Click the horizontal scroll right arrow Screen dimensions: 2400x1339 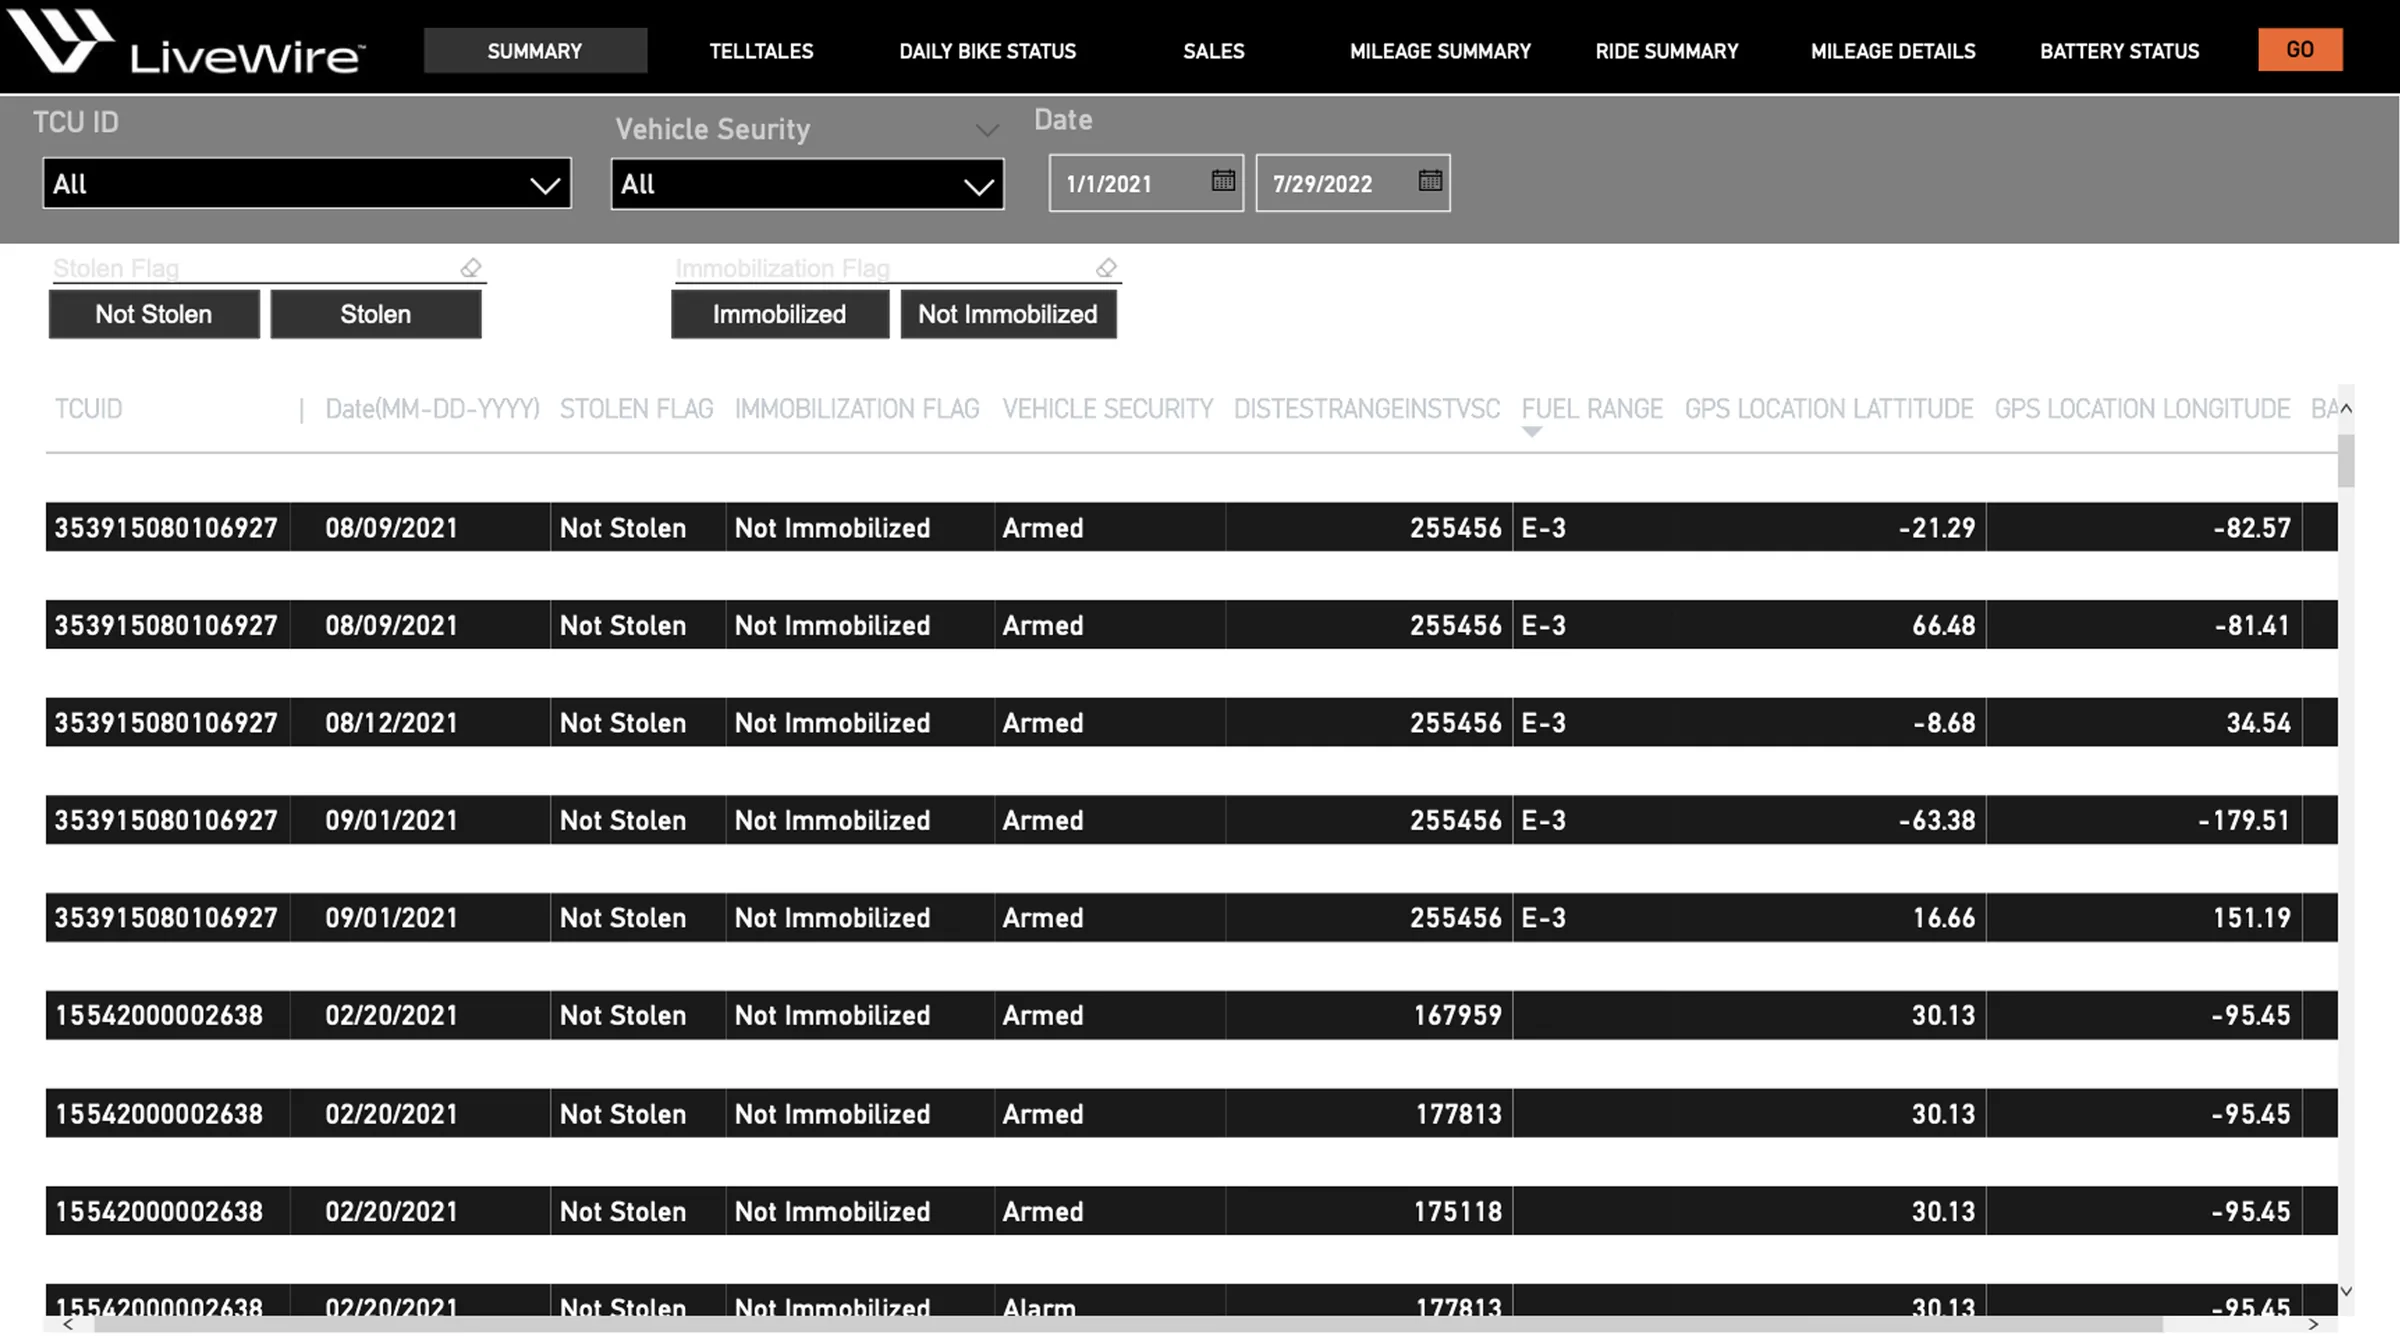tap(2313, 1324)
